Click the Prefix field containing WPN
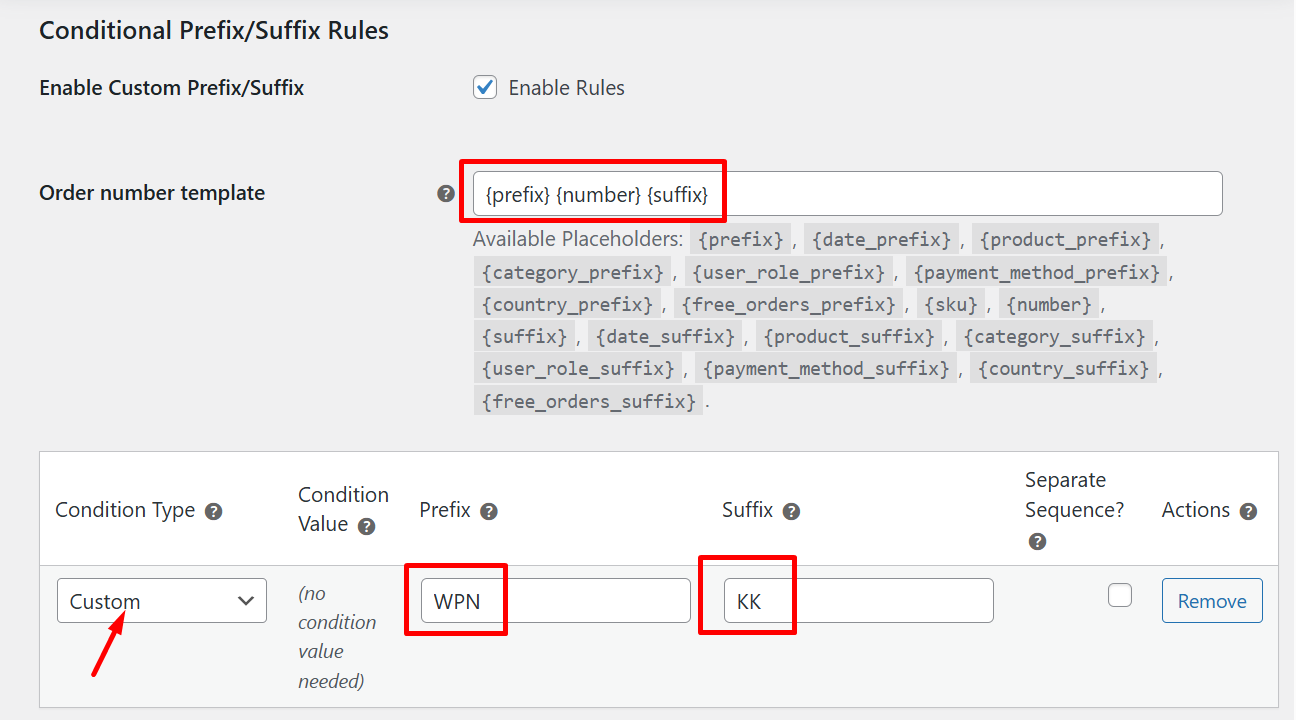1296x720 pixels. pos(550,600)
